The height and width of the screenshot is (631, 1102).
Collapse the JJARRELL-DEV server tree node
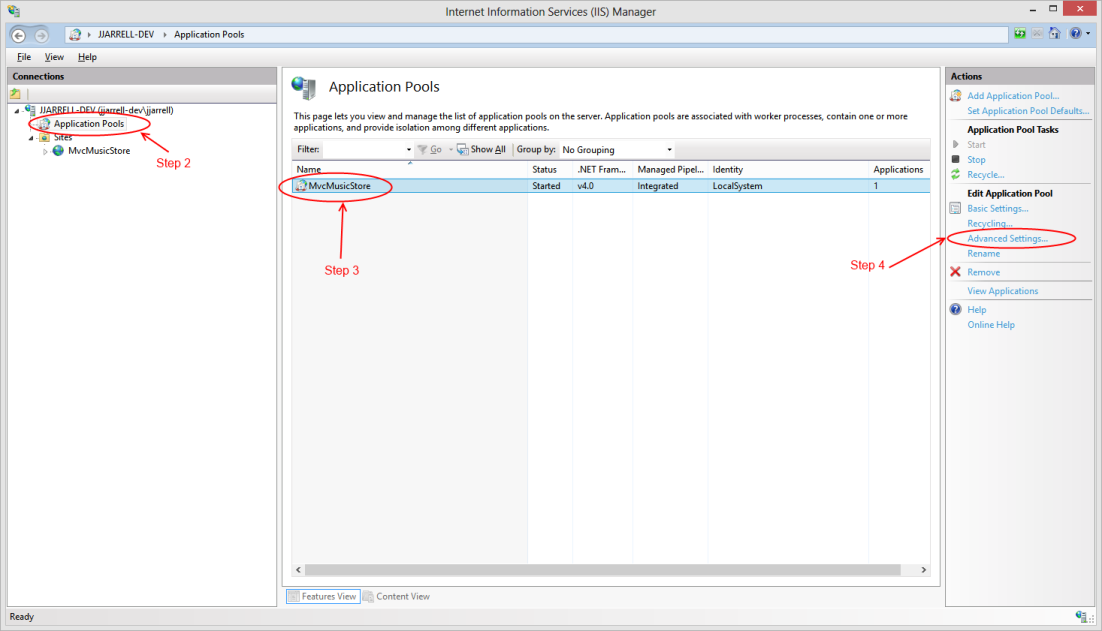click(17, 110)
